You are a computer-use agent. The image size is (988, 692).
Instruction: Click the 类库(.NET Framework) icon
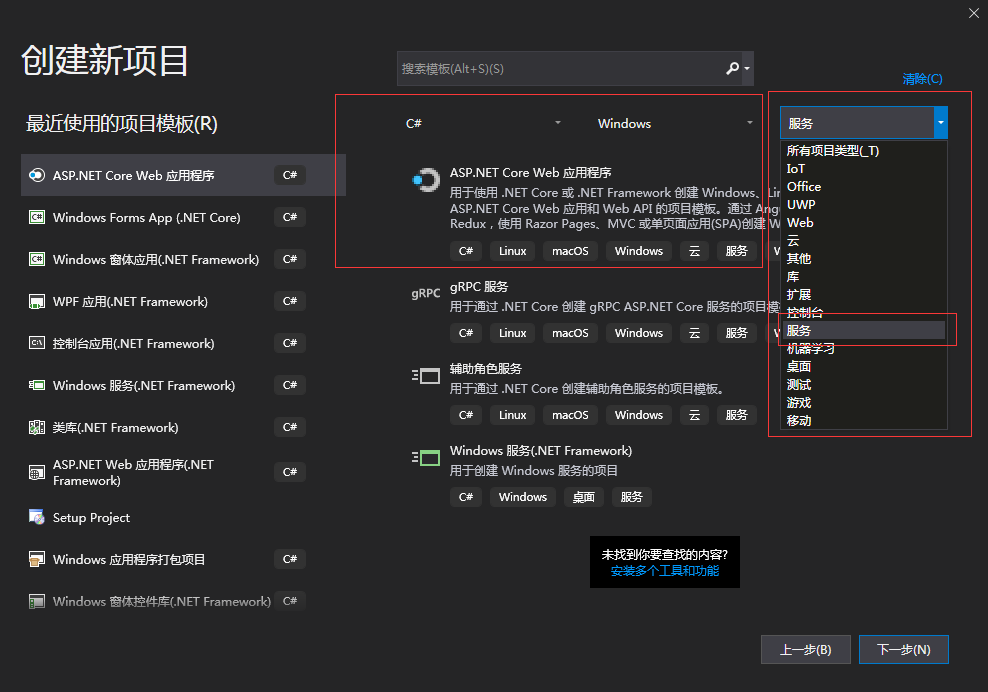click(x=37, y=427)
